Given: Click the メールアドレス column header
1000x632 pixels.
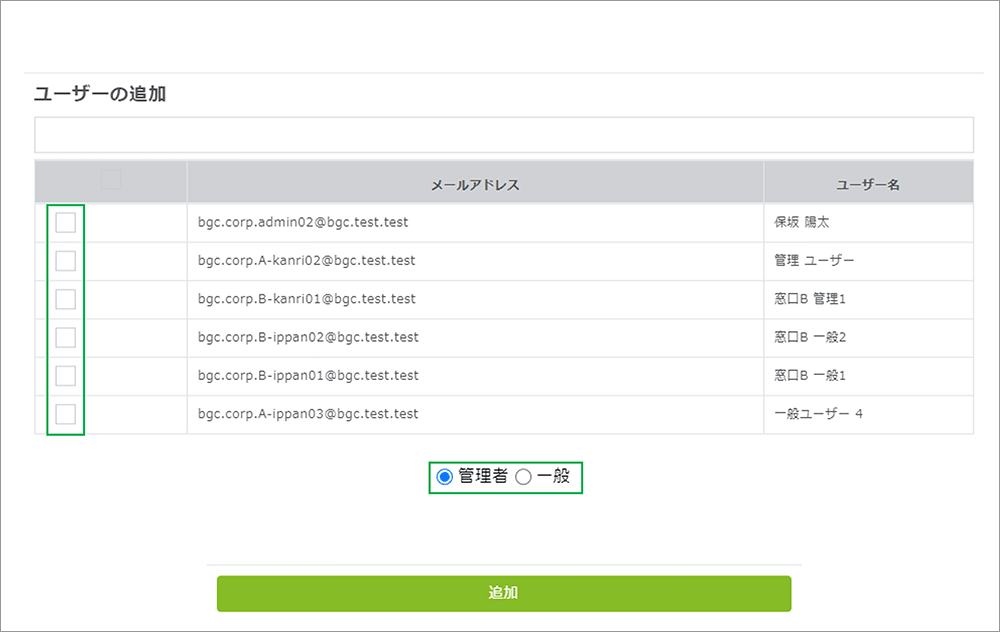Looking at the screenshot, I should click(475, 185).
